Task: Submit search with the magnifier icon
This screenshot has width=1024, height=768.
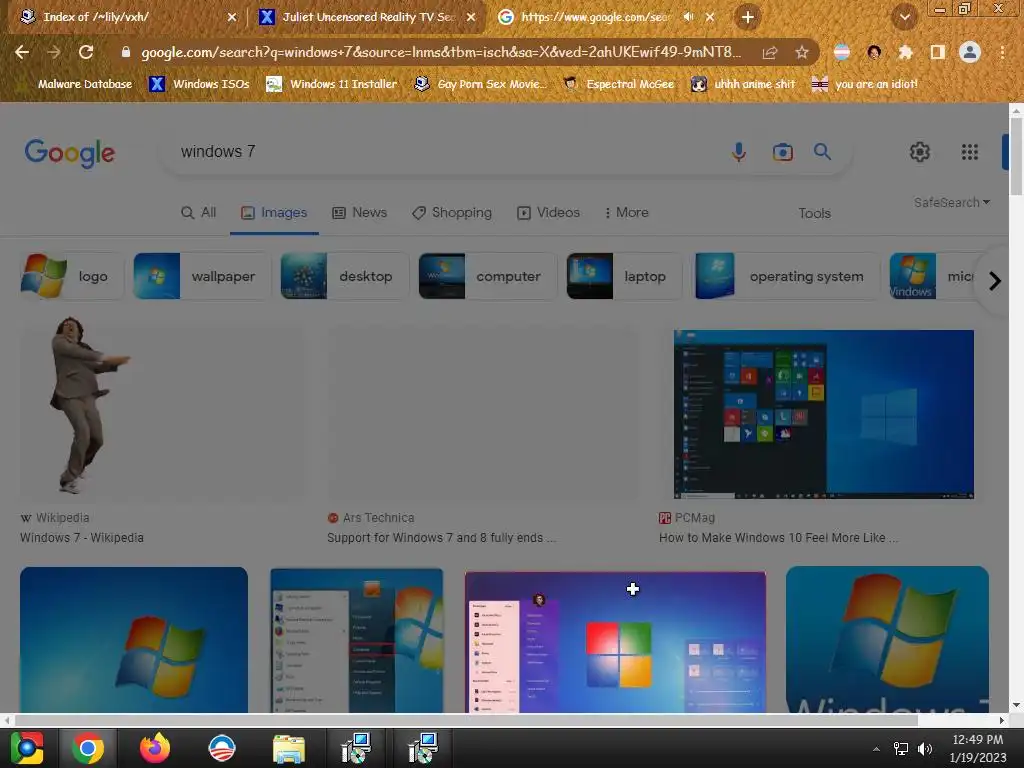Action: 822,152
